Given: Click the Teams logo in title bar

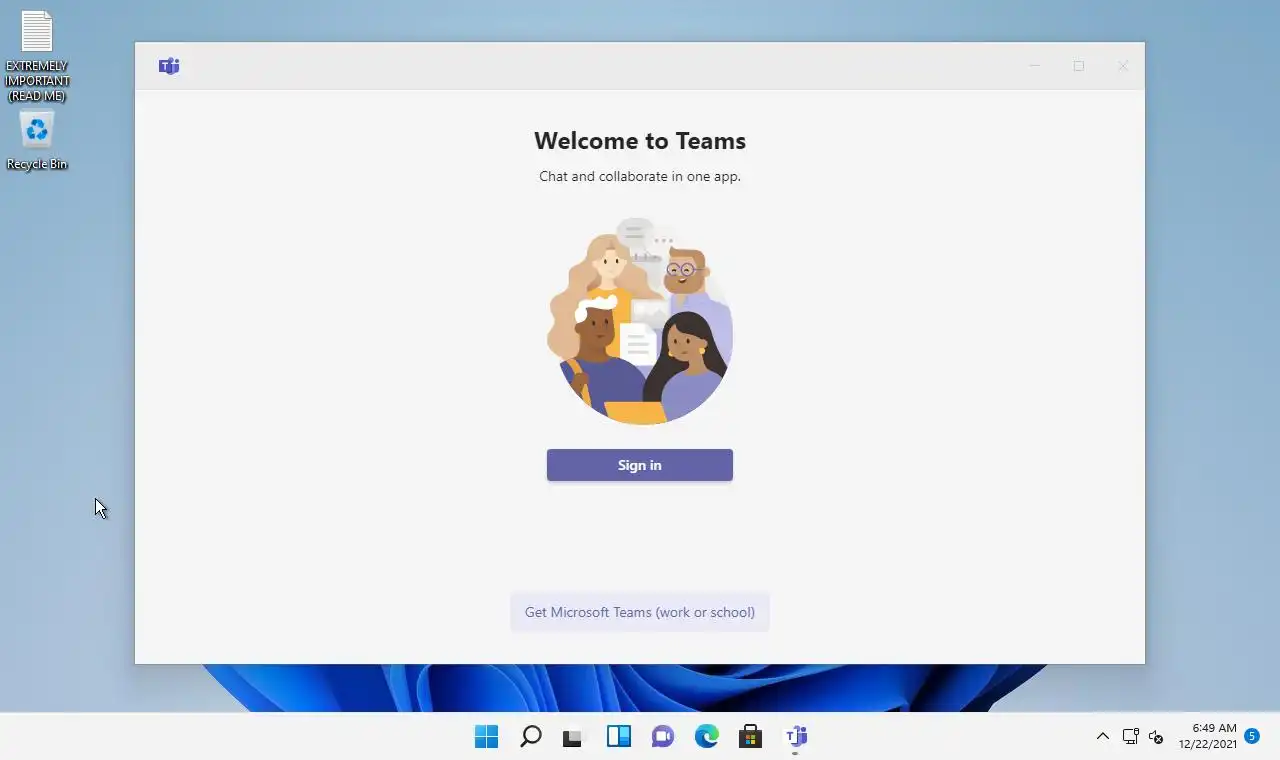Looking at the screenshot, I should (x=169, y=66).
